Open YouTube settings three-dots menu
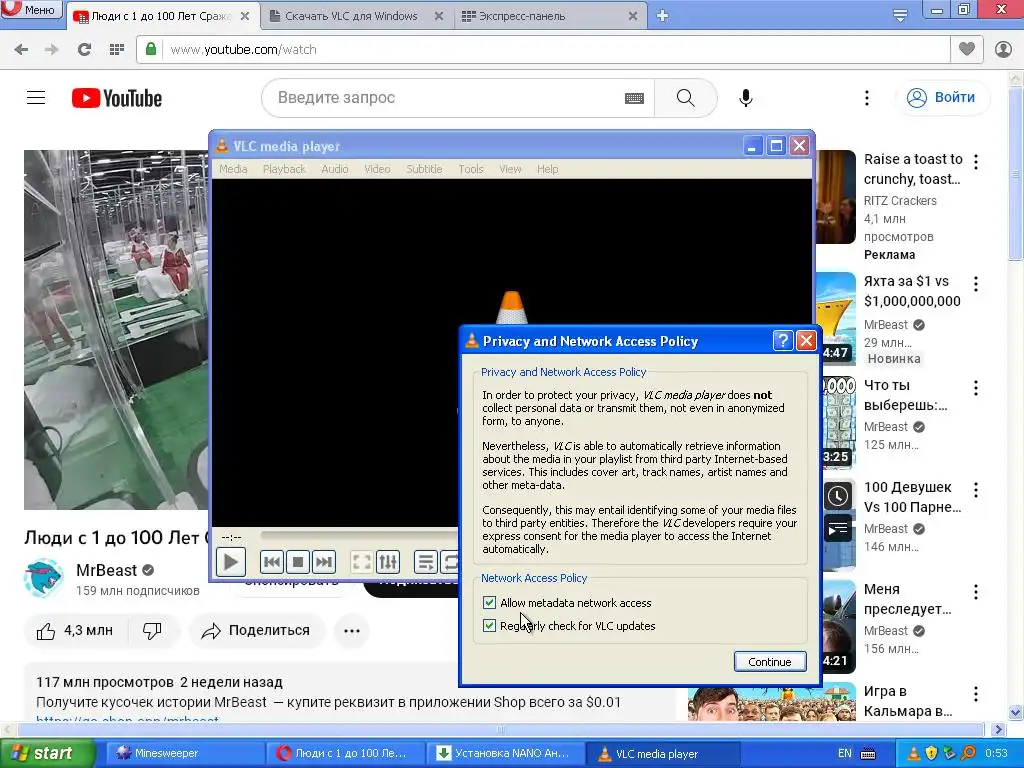 867,97
